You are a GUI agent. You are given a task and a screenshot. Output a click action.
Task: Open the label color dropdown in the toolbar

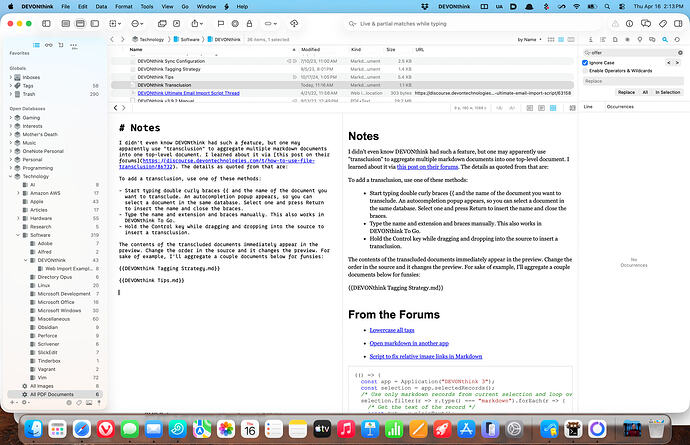(x=270, y=24)
